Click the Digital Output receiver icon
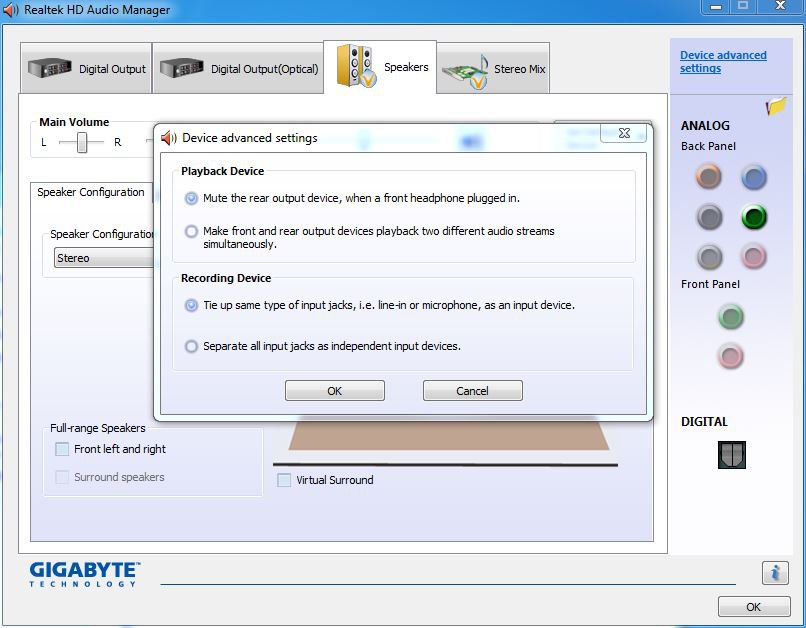806x628 pixels. point(49,68)
